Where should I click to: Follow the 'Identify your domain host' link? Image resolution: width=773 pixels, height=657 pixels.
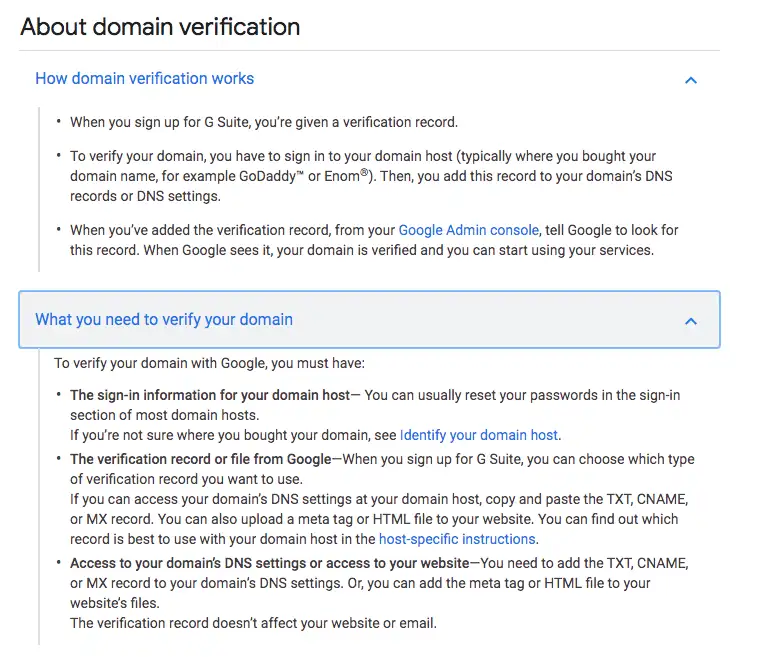pyautogui.click(x=479, y=435)
